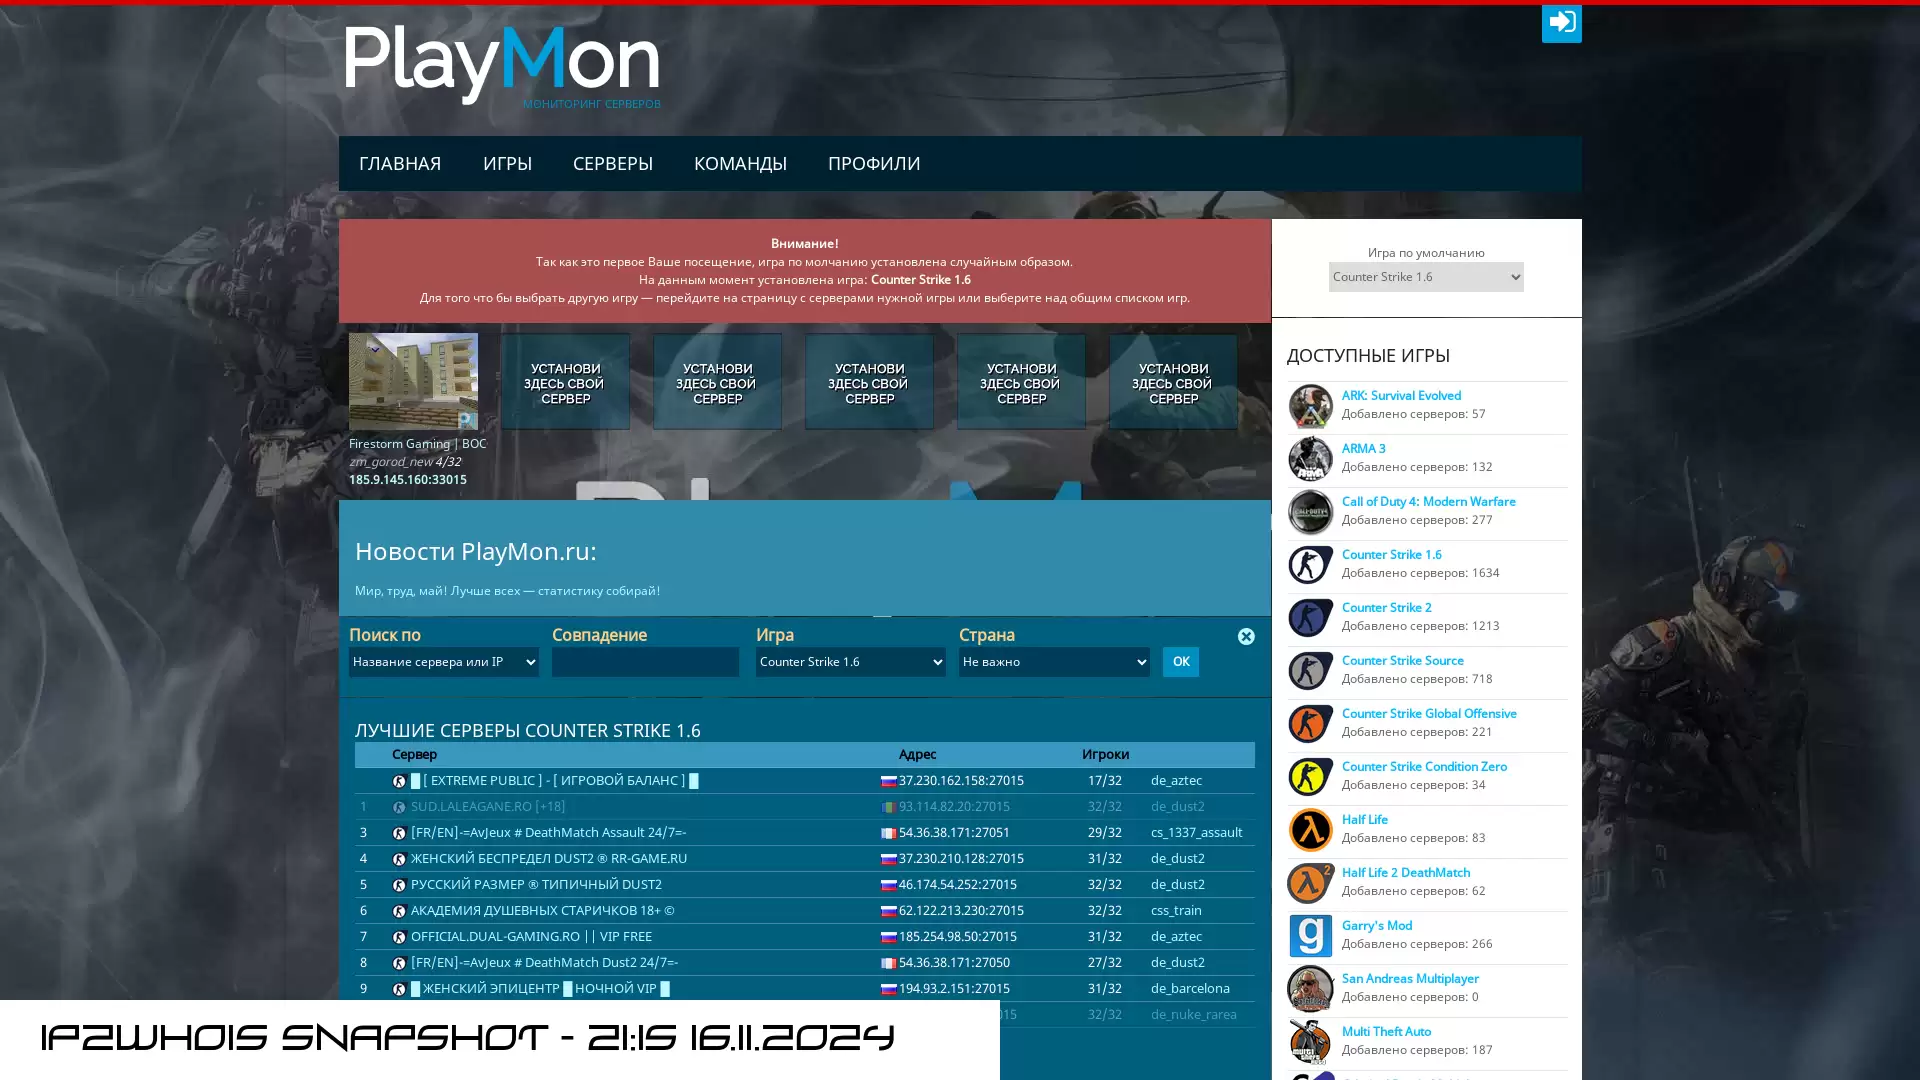This screenshot has width=1920, height=1080.
Task: Click game icon beside EXTREME PUBLIC server
Action: [x=399, y=781]
